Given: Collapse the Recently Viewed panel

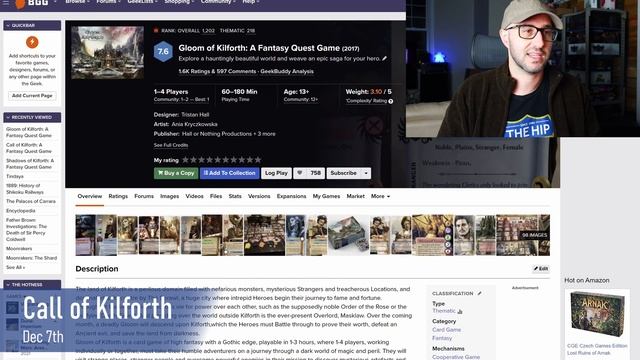Looking at the screenshot, I should (x=8, y=117).
